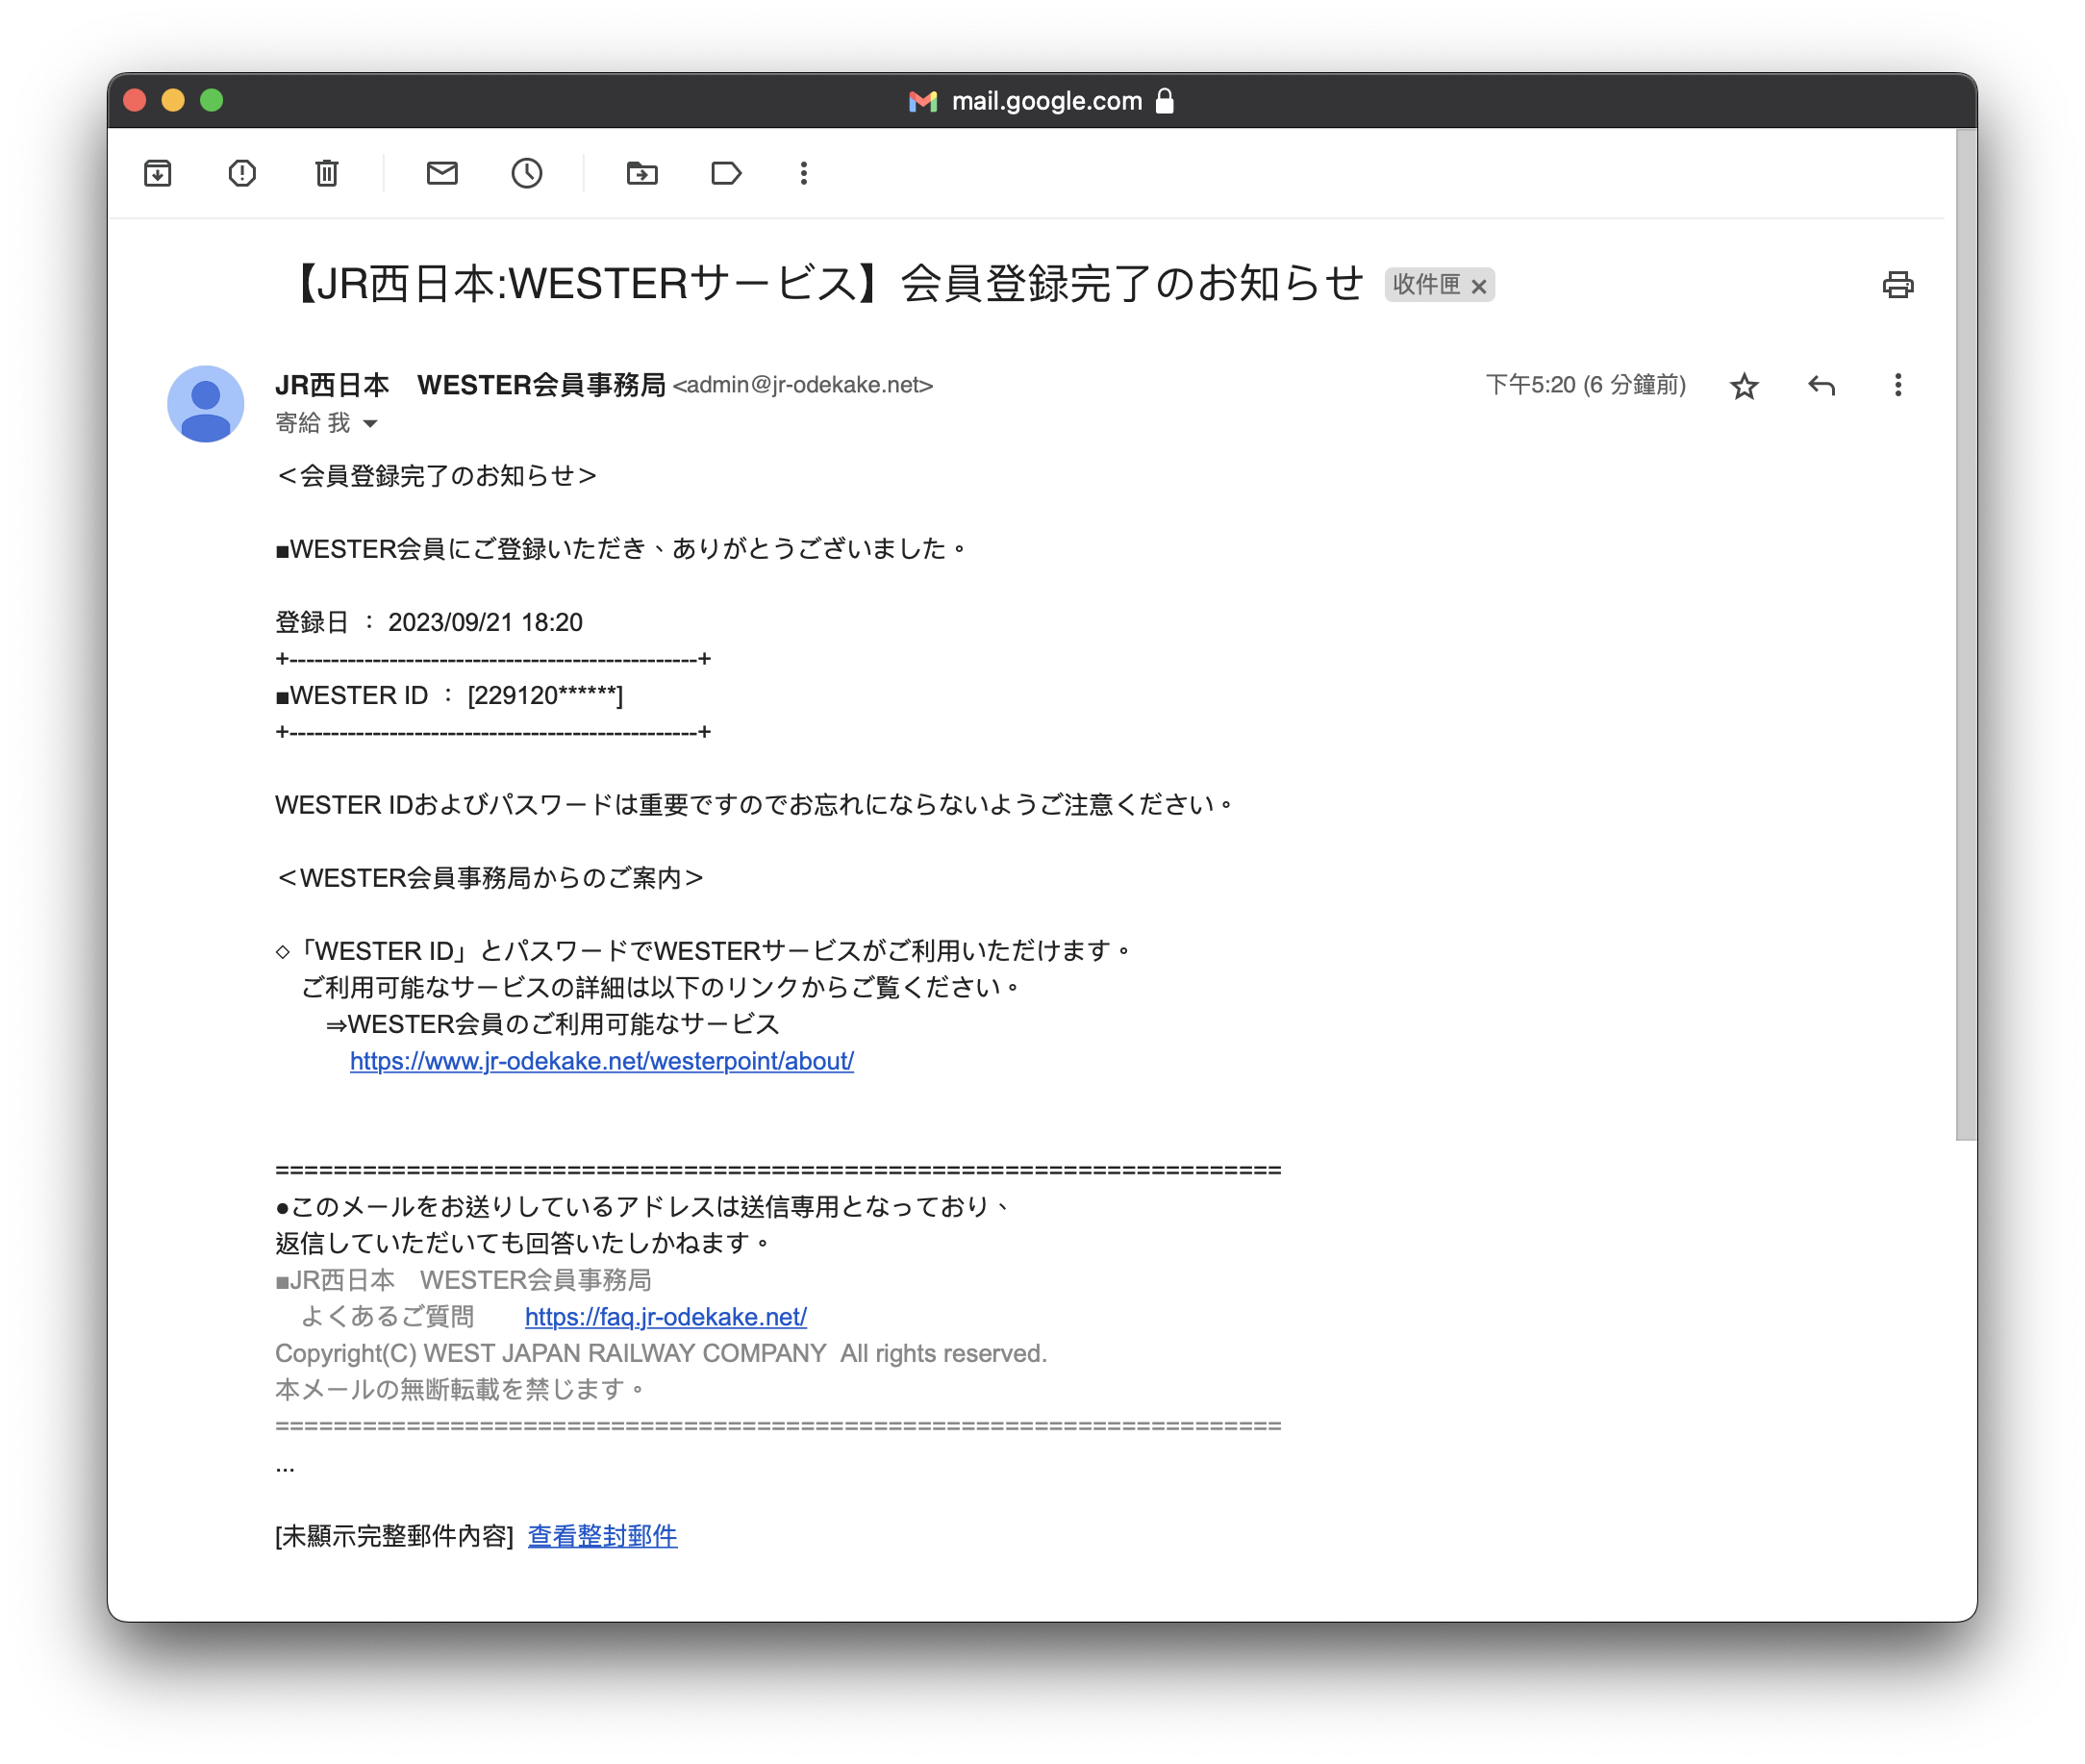The height and width of the screenshot is (1764, 2085).
Task: Star this message from JR西日本
Action: [x=1744, y=386]
